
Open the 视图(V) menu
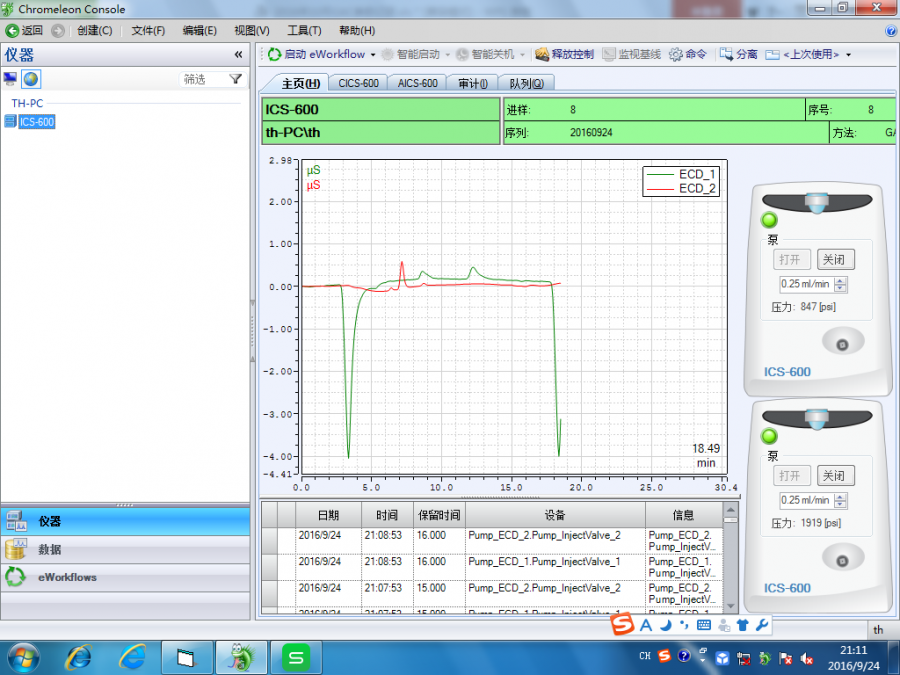tap(251, 31)
